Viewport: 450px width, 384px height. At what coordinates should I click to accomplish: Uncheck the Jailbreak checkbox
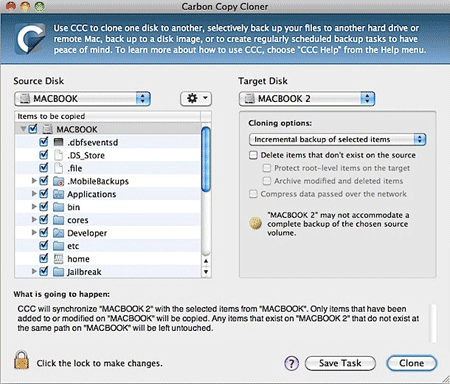point(43,271)
